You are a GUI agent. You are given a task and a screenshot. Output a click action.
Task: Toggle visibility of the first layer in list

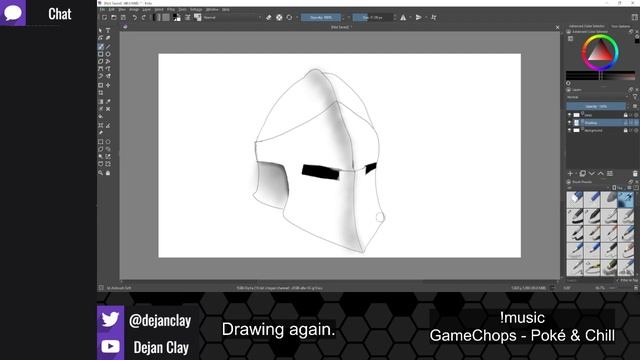click(x=570, y=115)
